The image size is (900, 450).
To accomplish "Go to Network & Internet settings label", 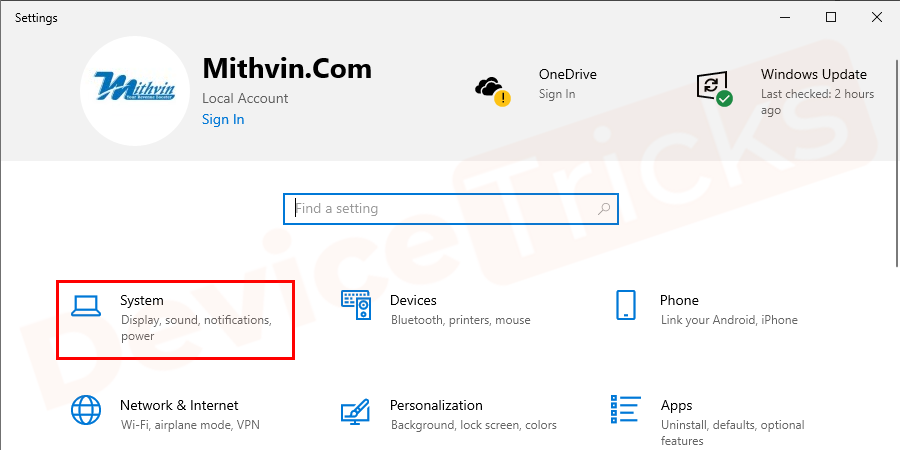I will (179, 405).
